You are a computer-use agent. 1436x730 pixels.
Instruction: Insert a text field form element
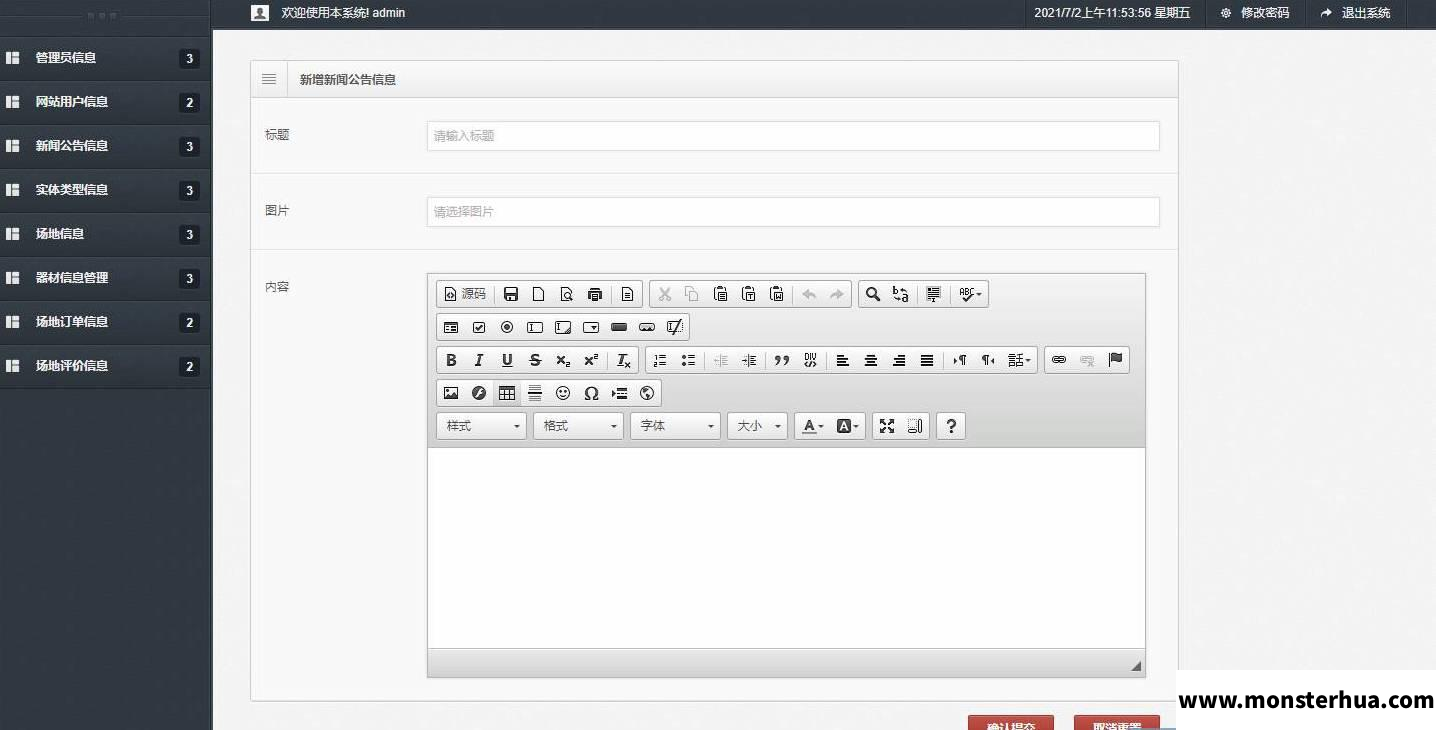[x=535, y=327]
